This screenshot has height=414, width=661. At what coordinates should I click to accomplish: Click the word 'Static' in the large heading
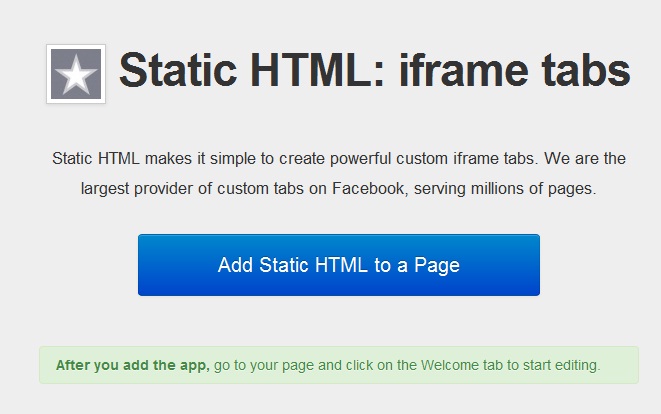coord(178,70)
